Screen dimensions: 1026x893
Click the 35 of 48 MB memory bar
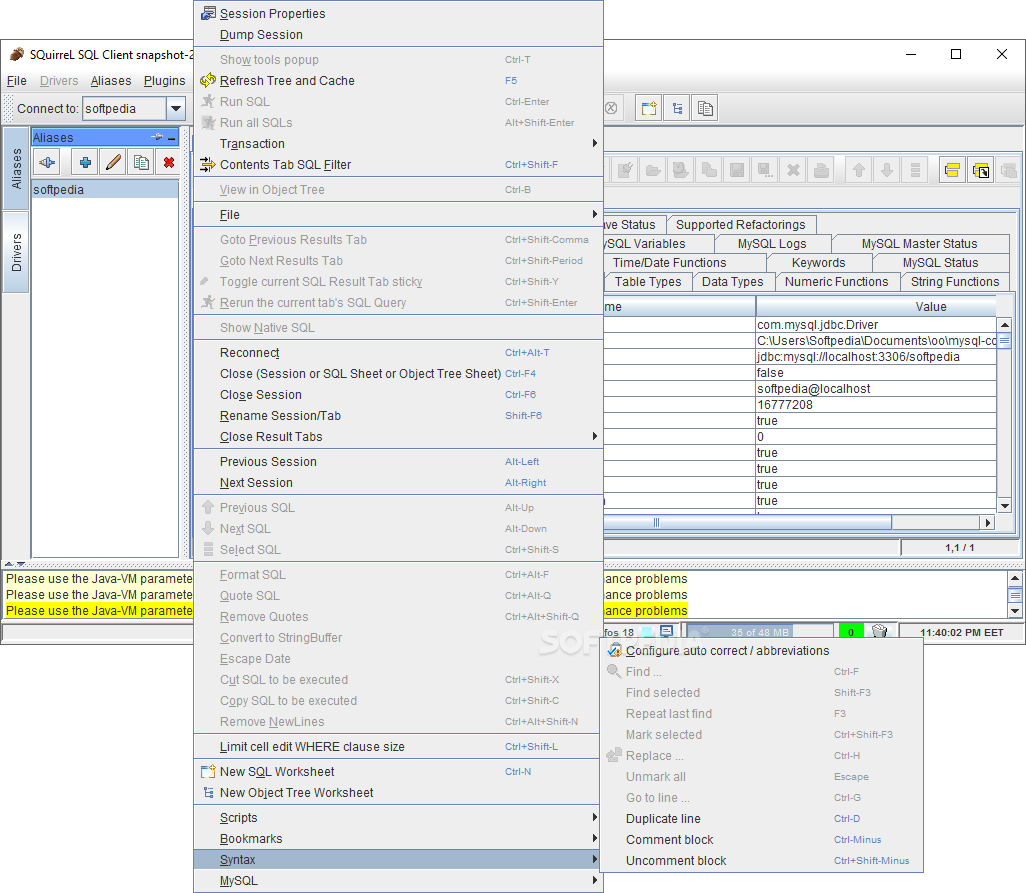759,632
